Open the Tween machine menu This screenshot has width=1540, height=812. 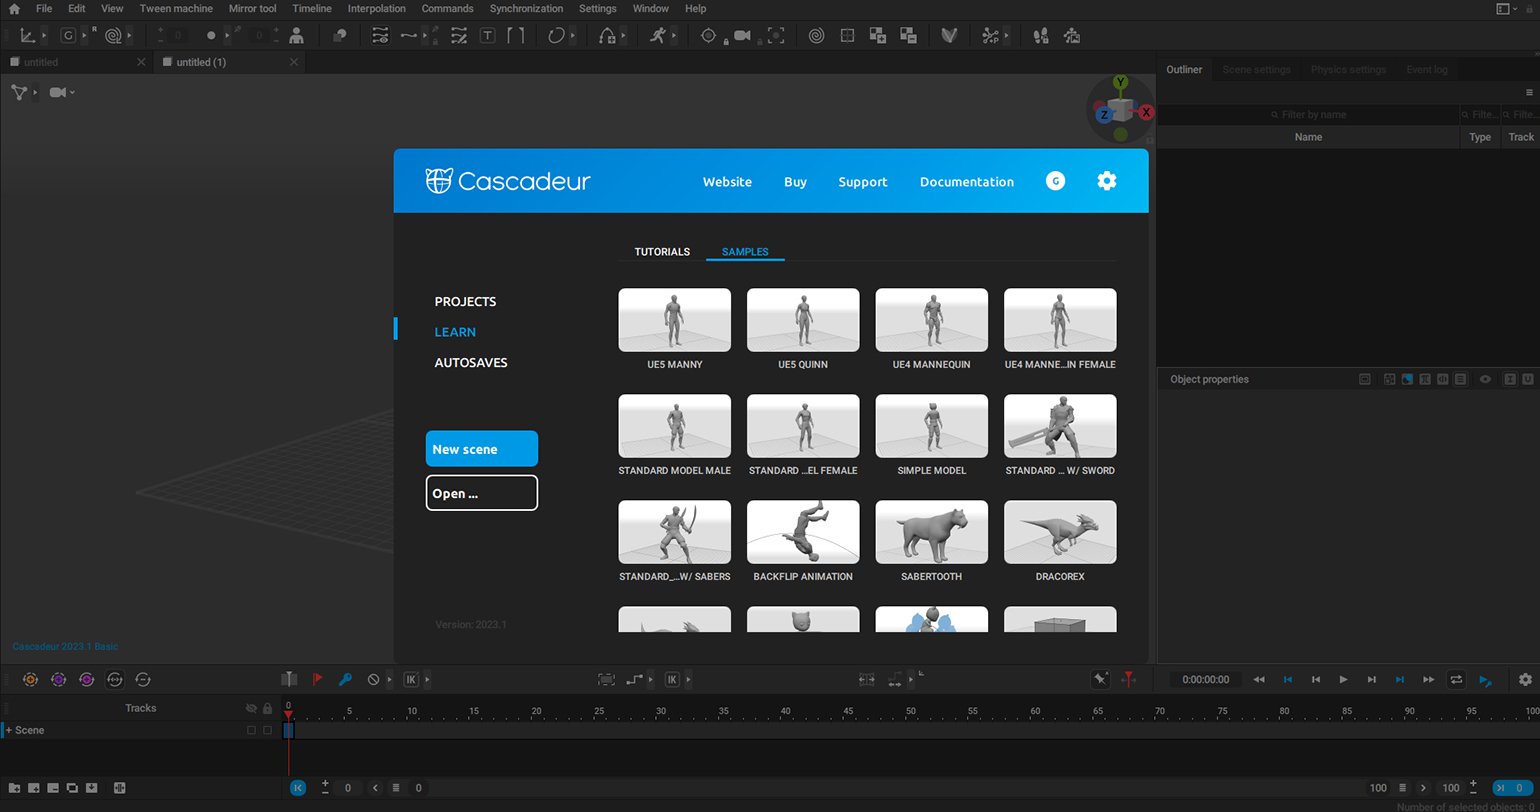click(x=176, y=9)
